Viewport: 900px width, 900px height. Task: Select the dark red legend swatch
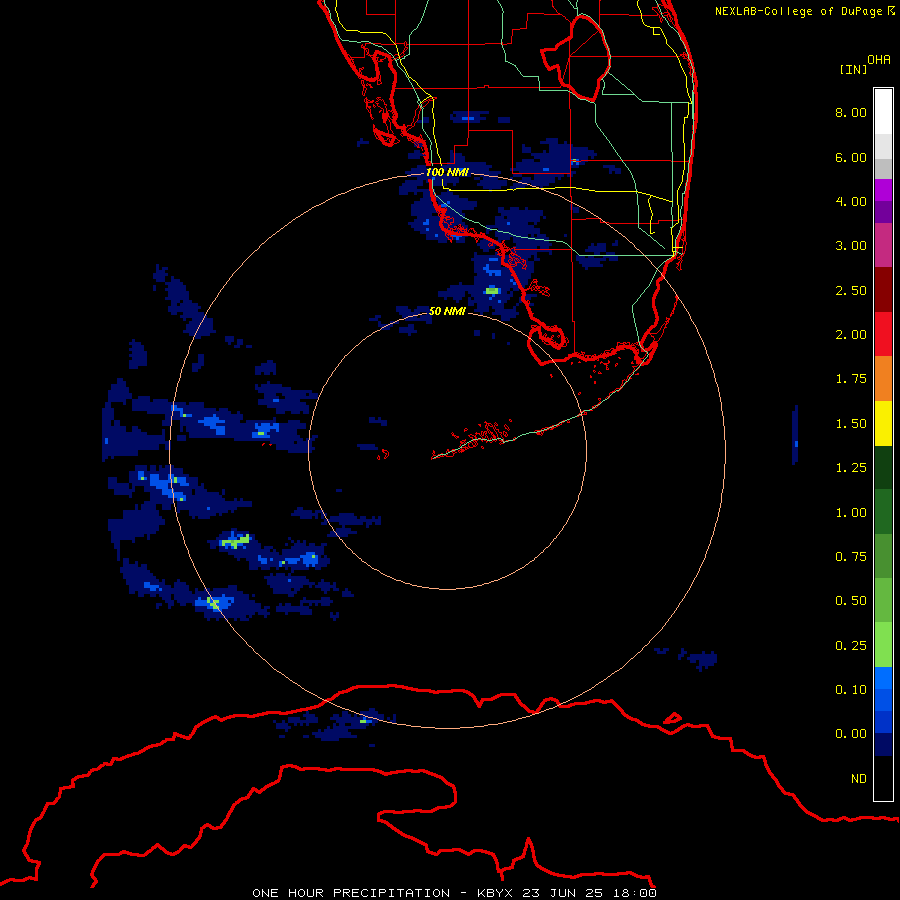pos(883,290)
